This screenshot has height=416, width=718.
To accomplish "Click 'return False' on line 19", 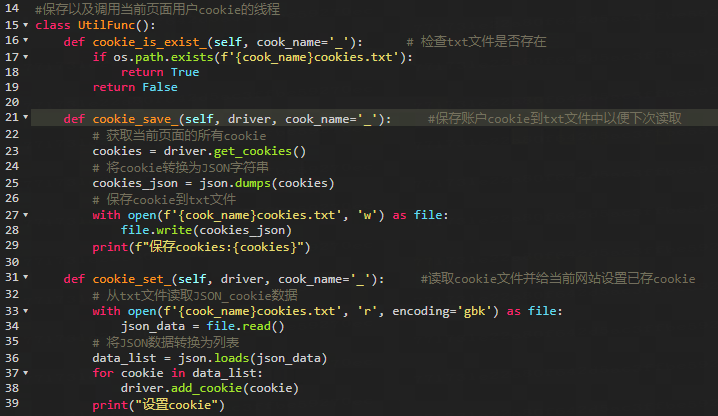I will (x=135, y=88).
